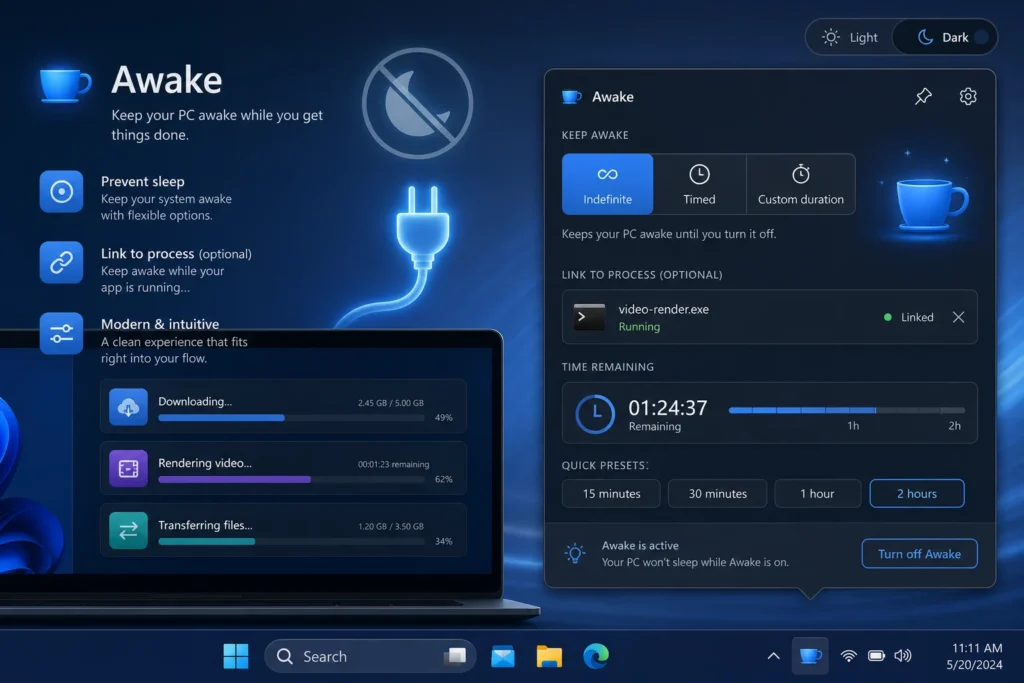The image size is (1024, 683).
Task: Click the taskbar Search box
Action: coord(370,656)
